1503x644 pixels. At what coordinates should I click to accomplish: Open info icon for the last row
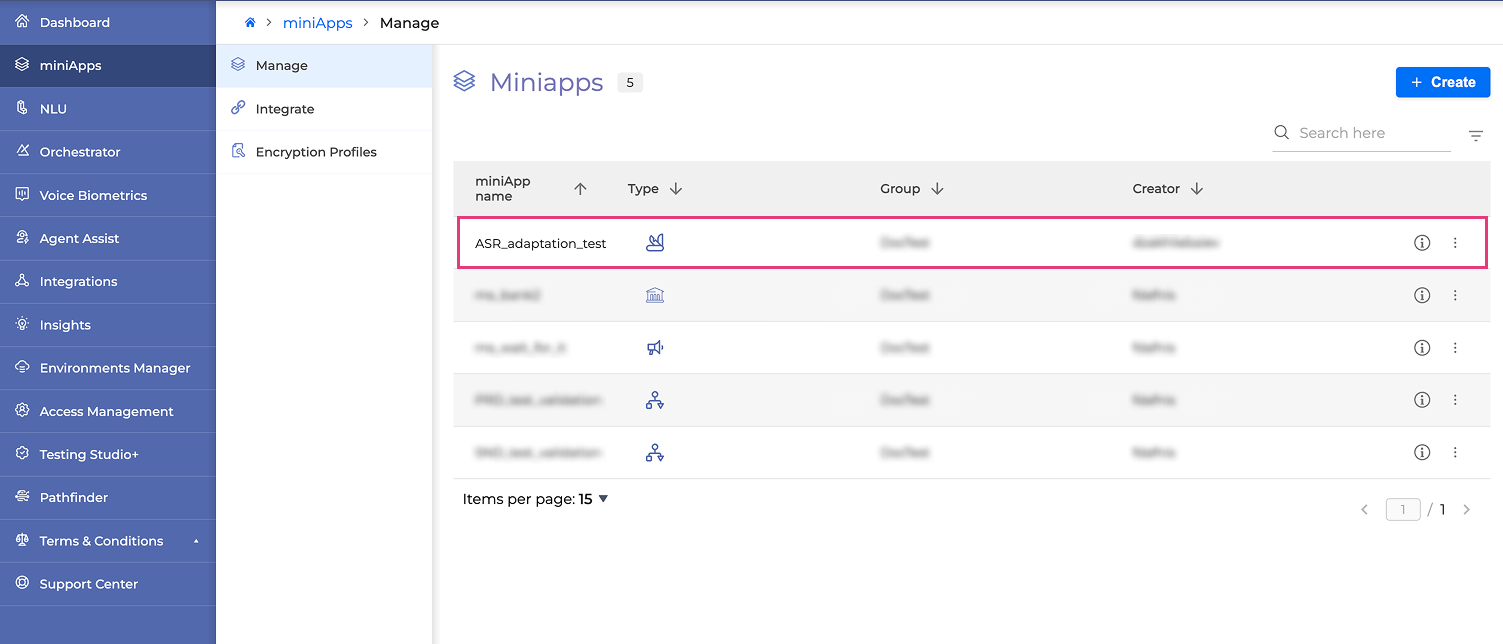click(1422, 452)
